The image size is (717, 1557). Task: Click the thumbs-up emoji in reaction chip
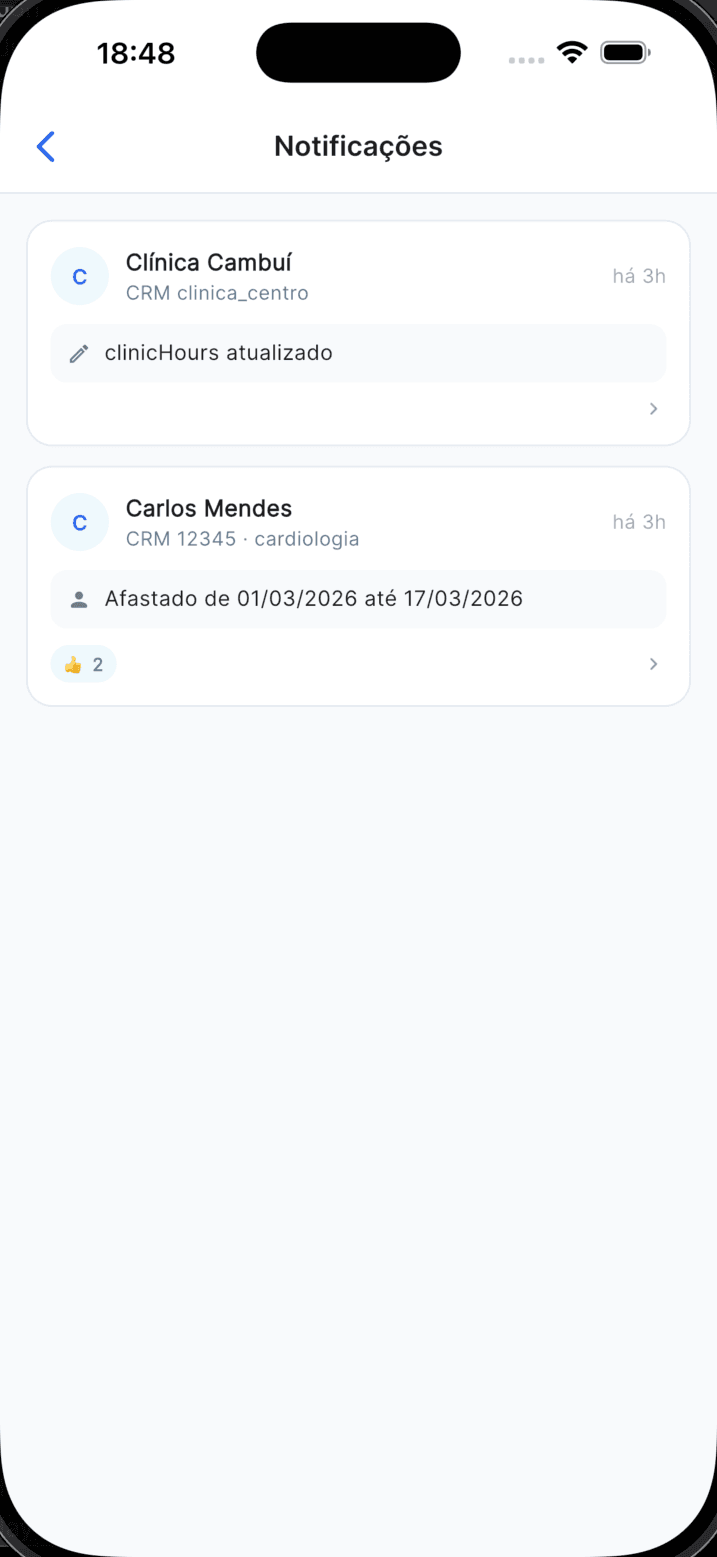71,663
